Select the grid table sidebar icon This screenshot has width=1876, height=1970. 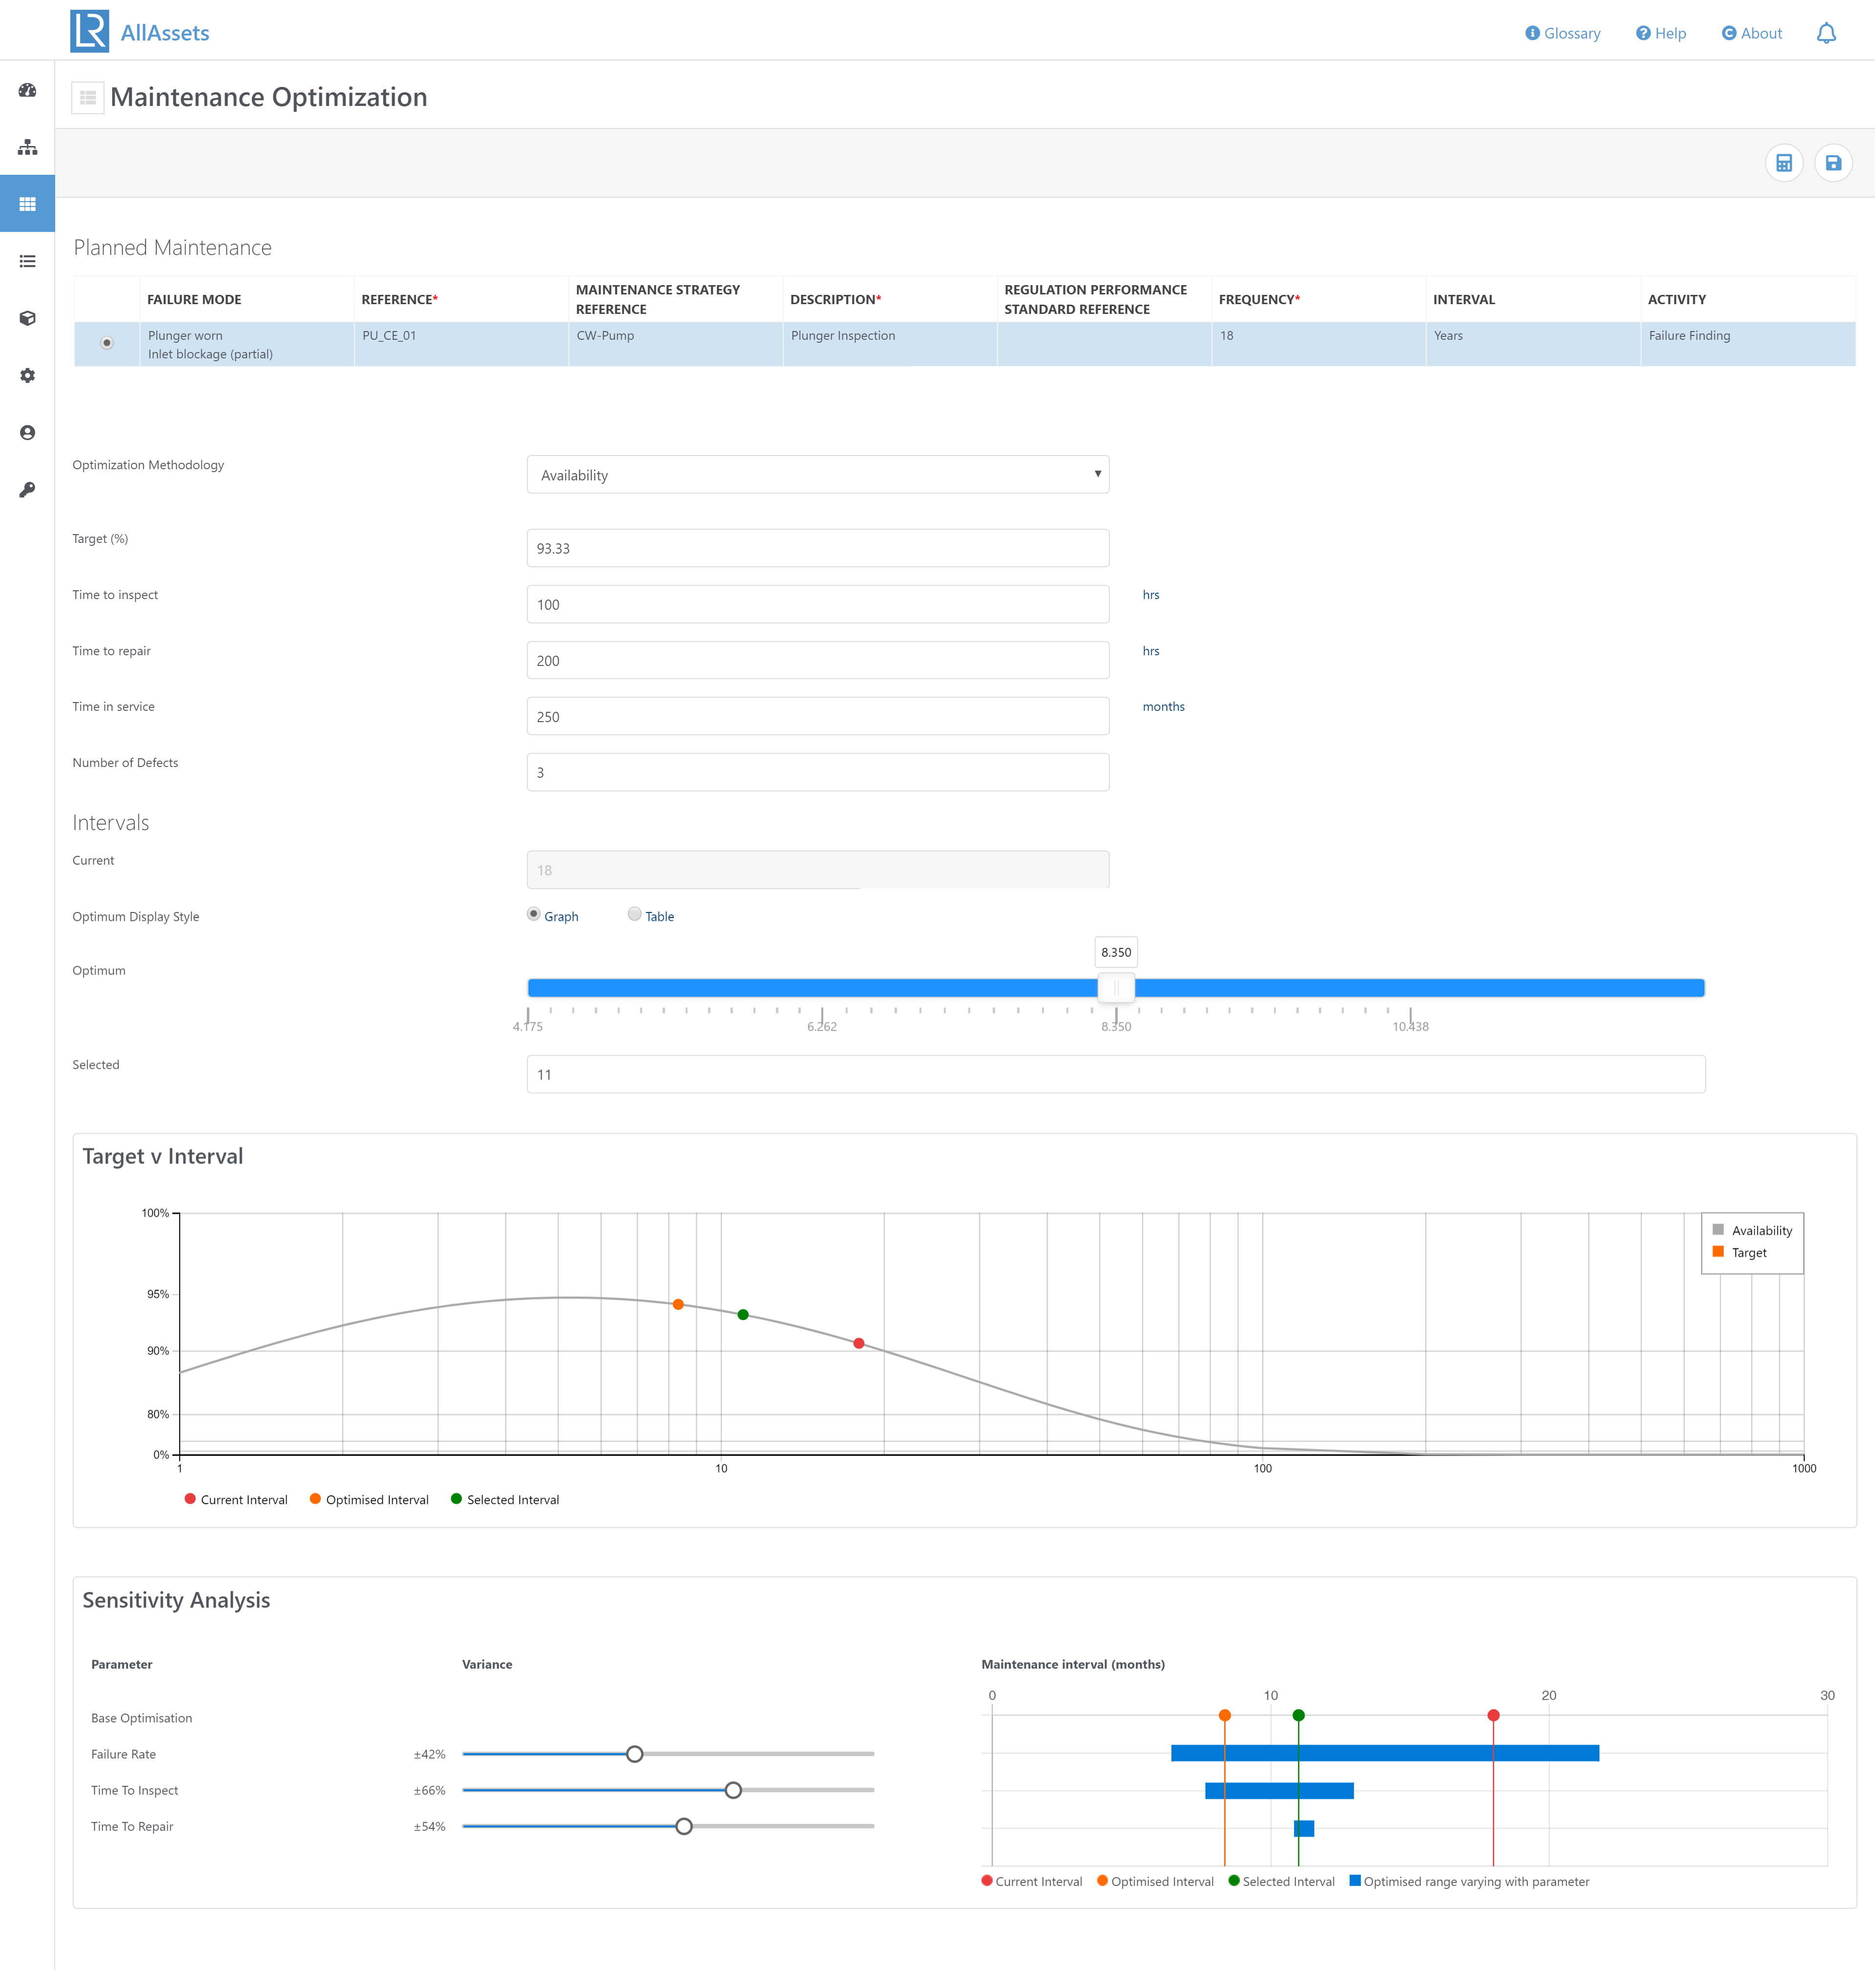tap(28, 204)
